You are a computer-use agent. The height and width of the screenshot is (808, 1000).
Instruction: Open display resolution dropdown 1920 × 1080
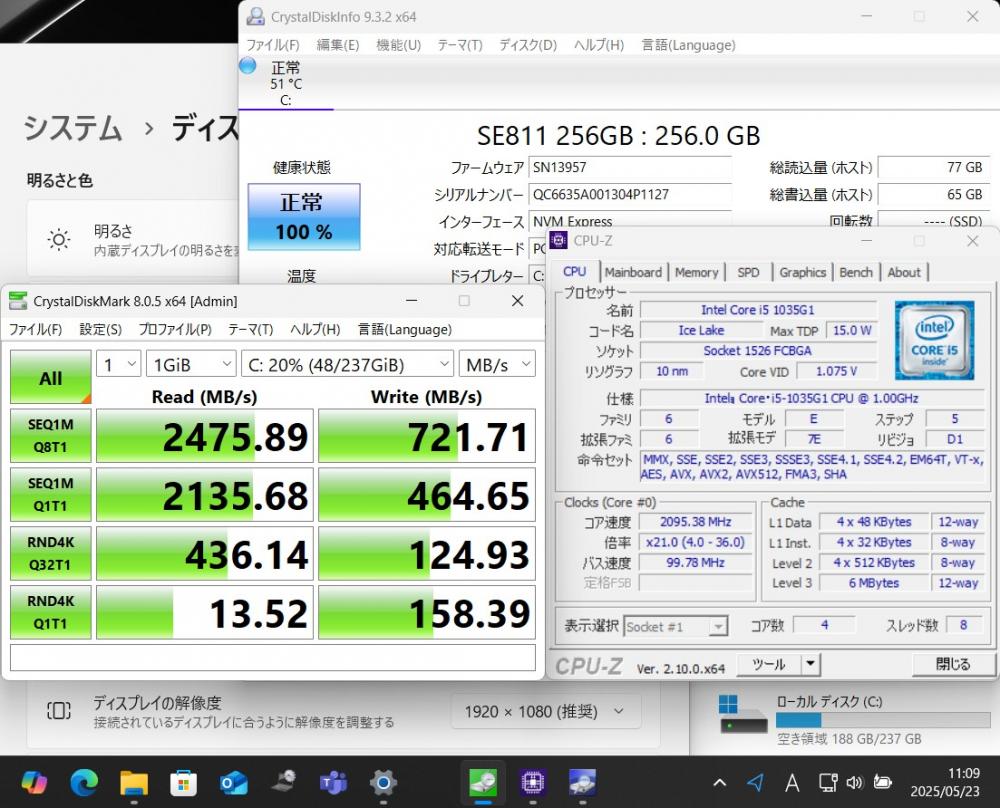(x=545, y=711)
